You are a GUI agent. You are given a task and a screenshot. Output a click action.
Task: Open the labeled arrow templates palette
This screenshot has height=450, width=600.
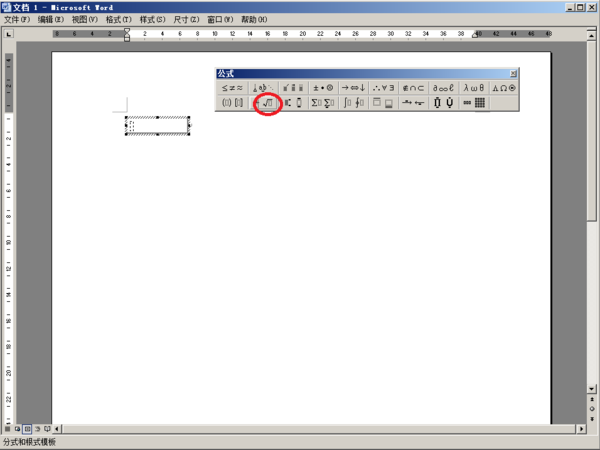413,103
